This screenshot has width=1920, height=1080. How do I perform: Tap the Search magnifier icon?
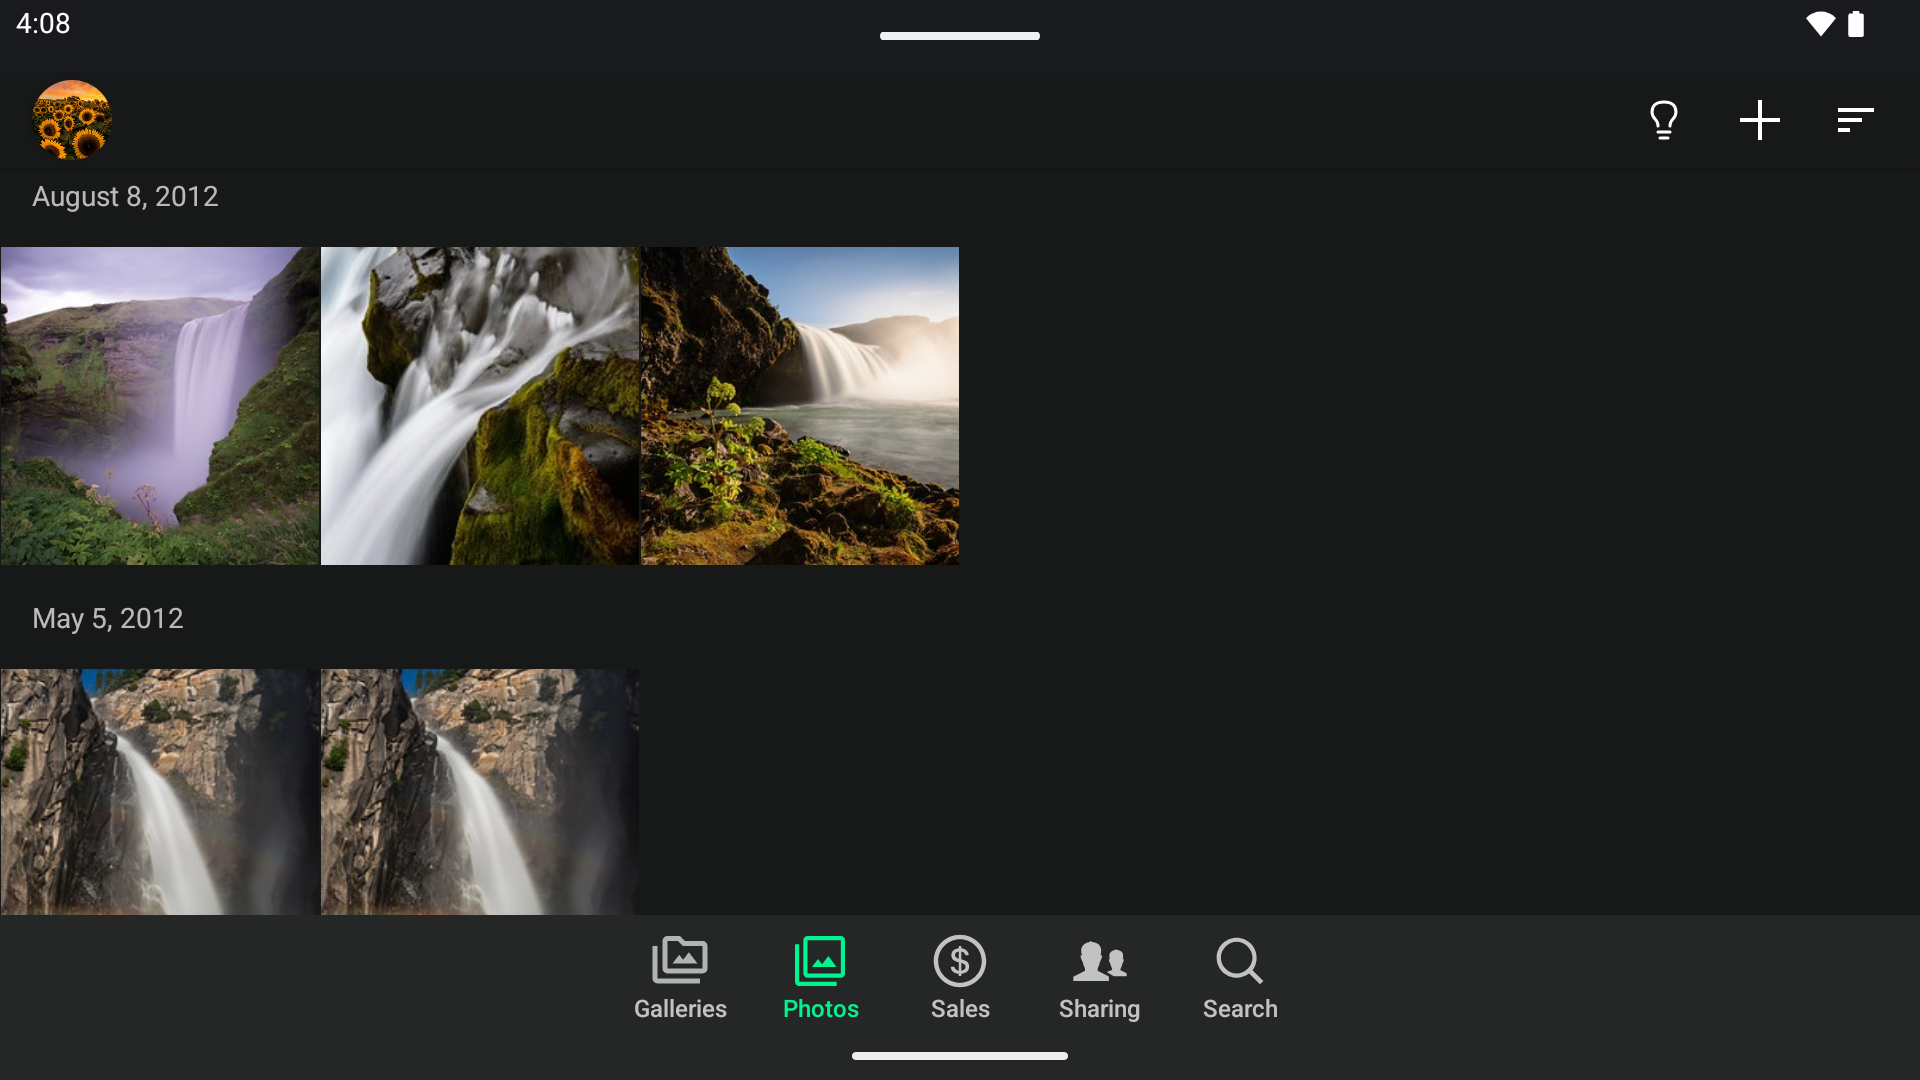(x=1239, y=960)
